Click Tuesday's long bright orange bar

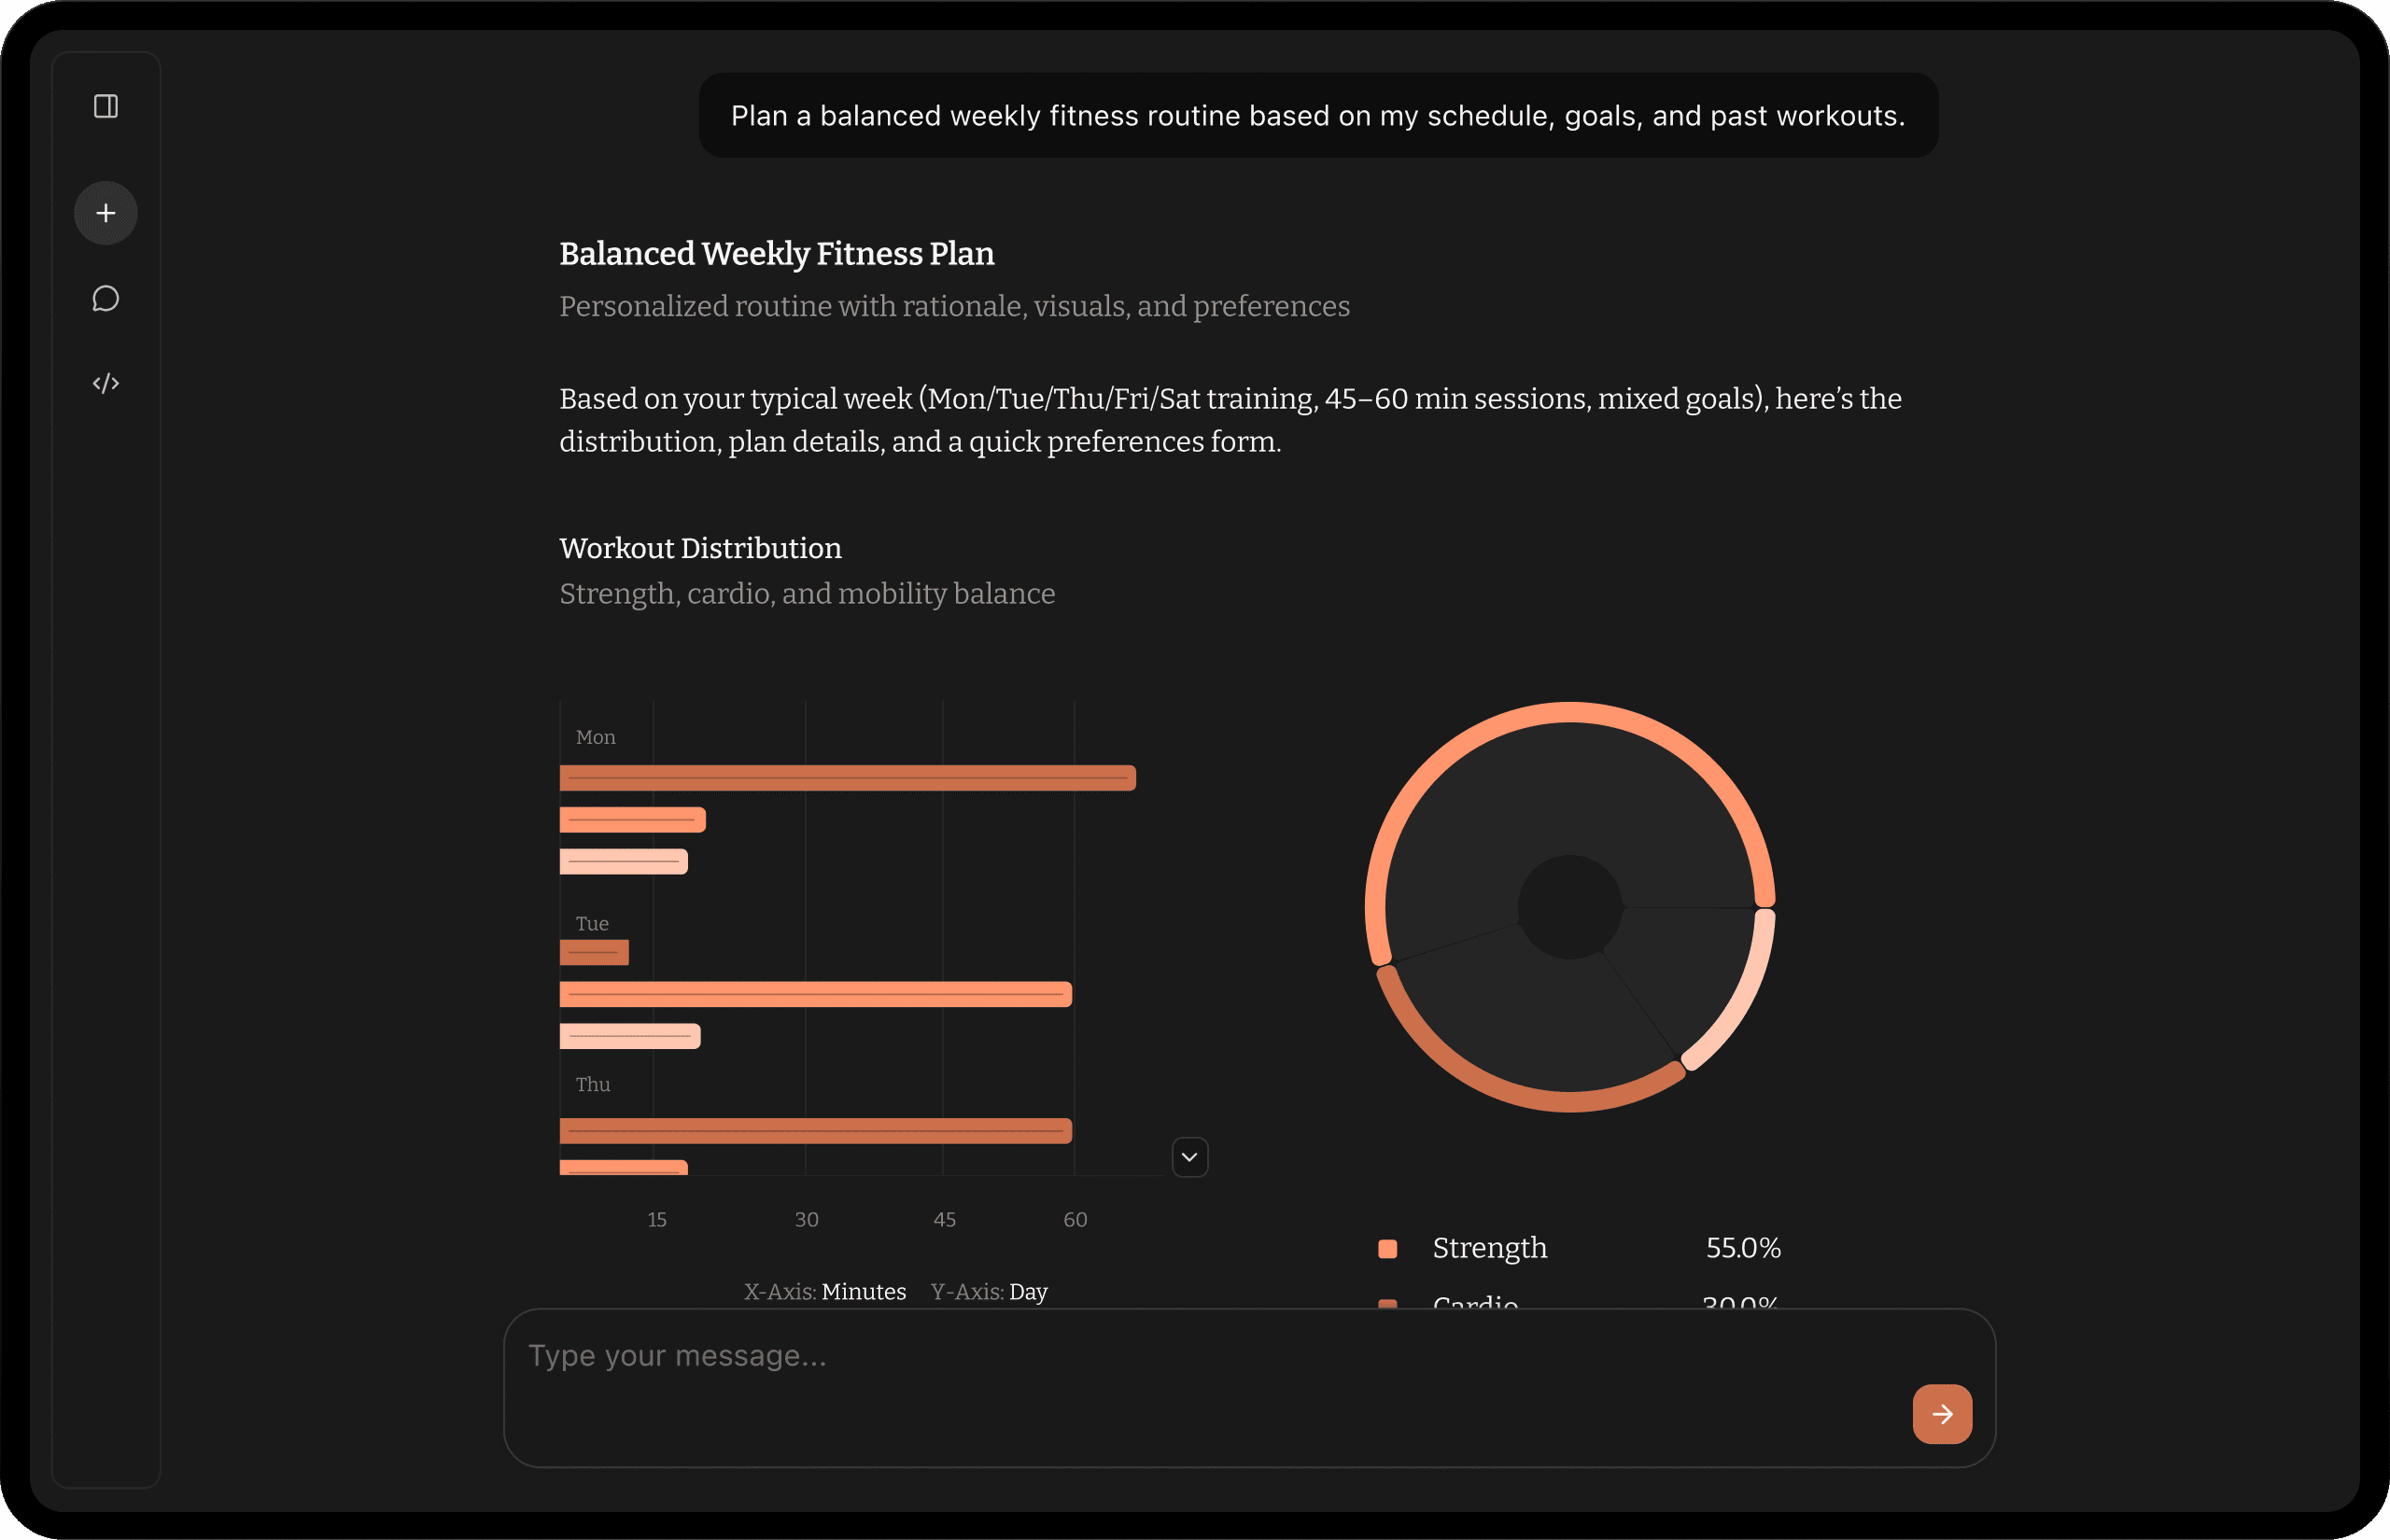click(x=815, y=994)
